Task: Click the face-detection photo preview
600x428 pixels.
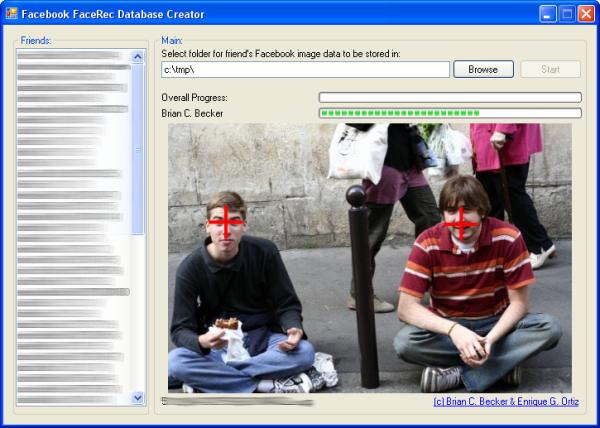Action: 370,258
